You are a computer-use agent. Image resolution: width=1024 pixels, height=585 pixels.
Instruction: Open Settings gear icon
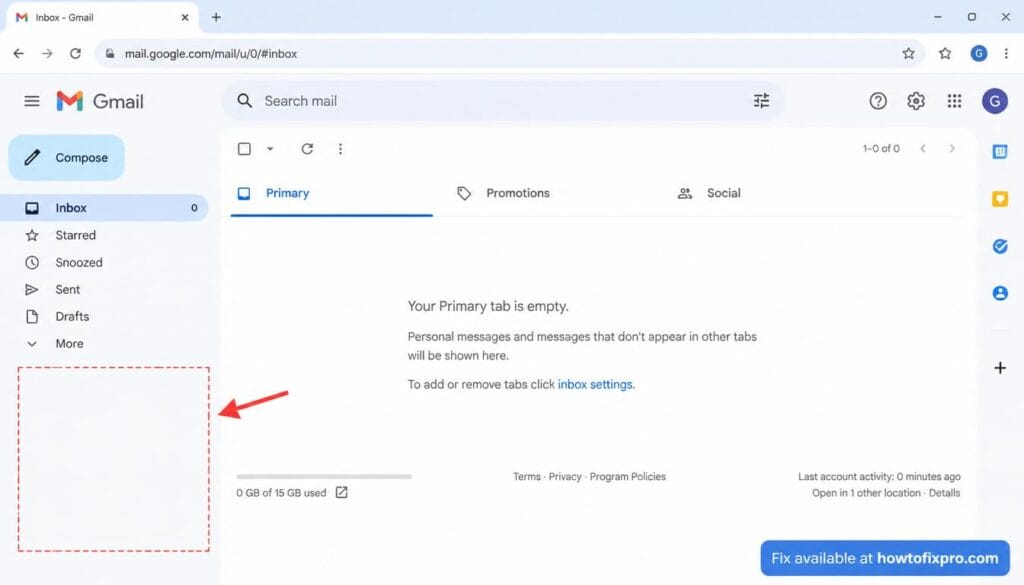point(916,101)
